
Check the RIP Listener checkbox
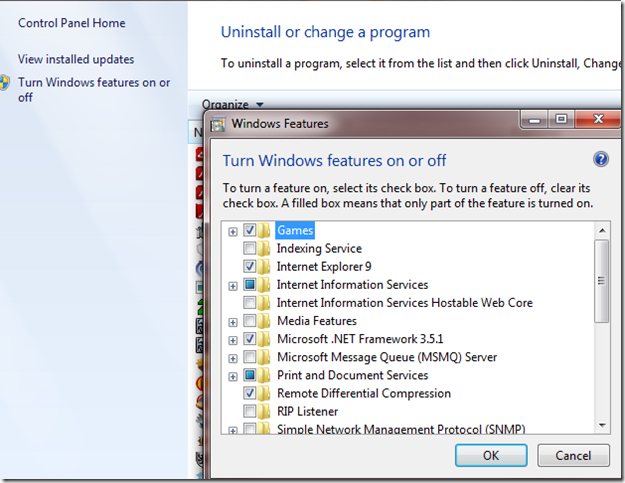click(x=250, y=411)
